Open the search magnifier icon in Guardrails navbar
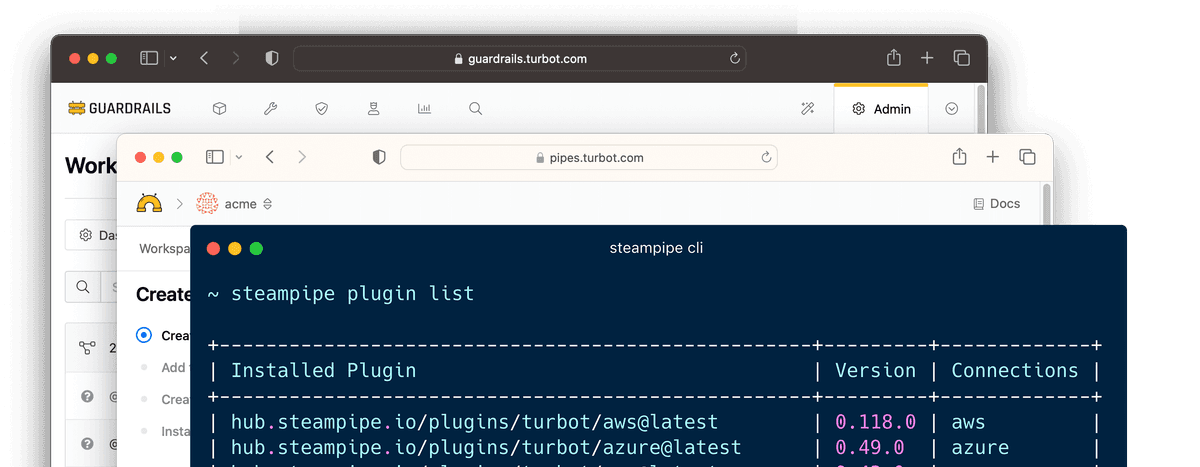The image size is (1200, 467). coord(475,108)
